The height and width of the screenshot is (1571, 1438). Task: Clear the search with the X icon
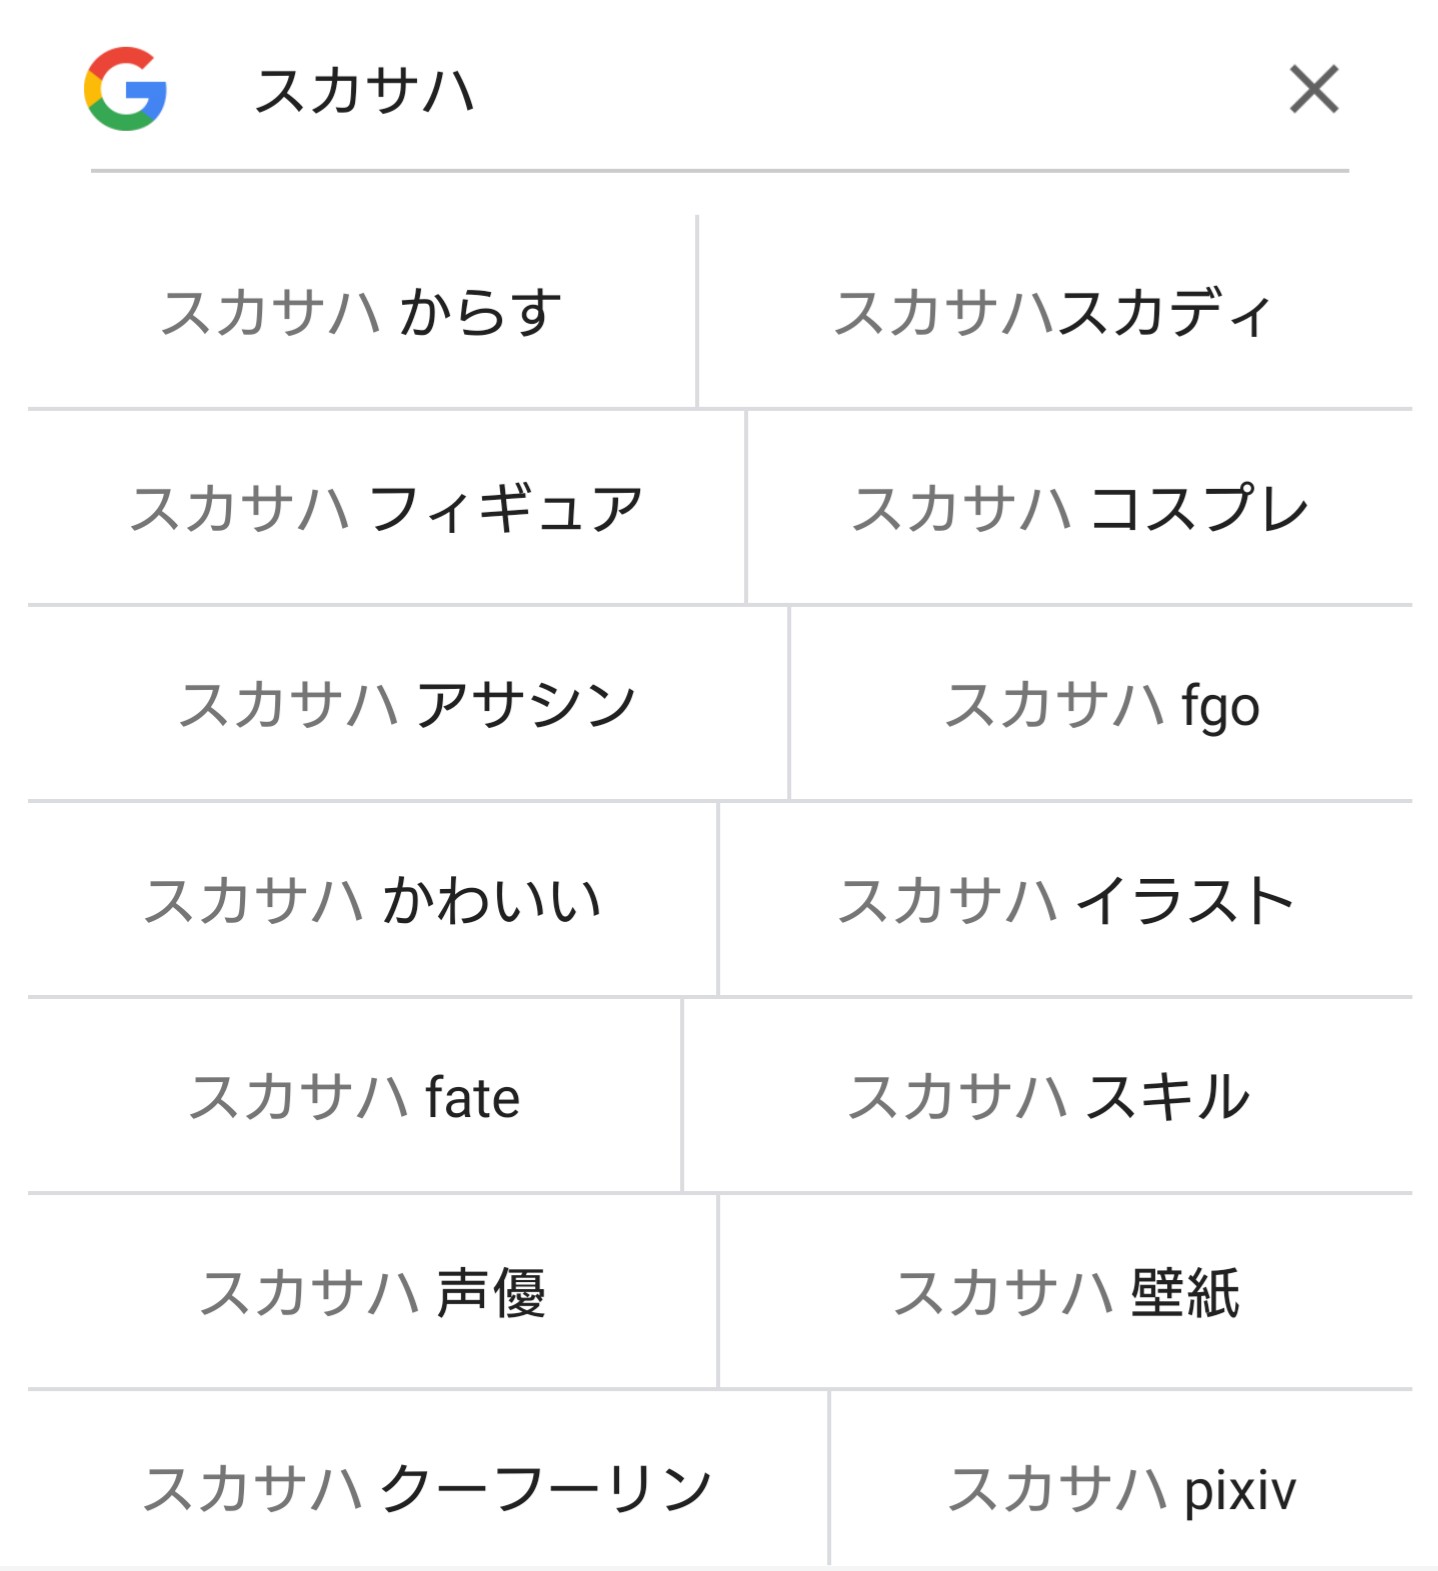(x=1313, y=90)
